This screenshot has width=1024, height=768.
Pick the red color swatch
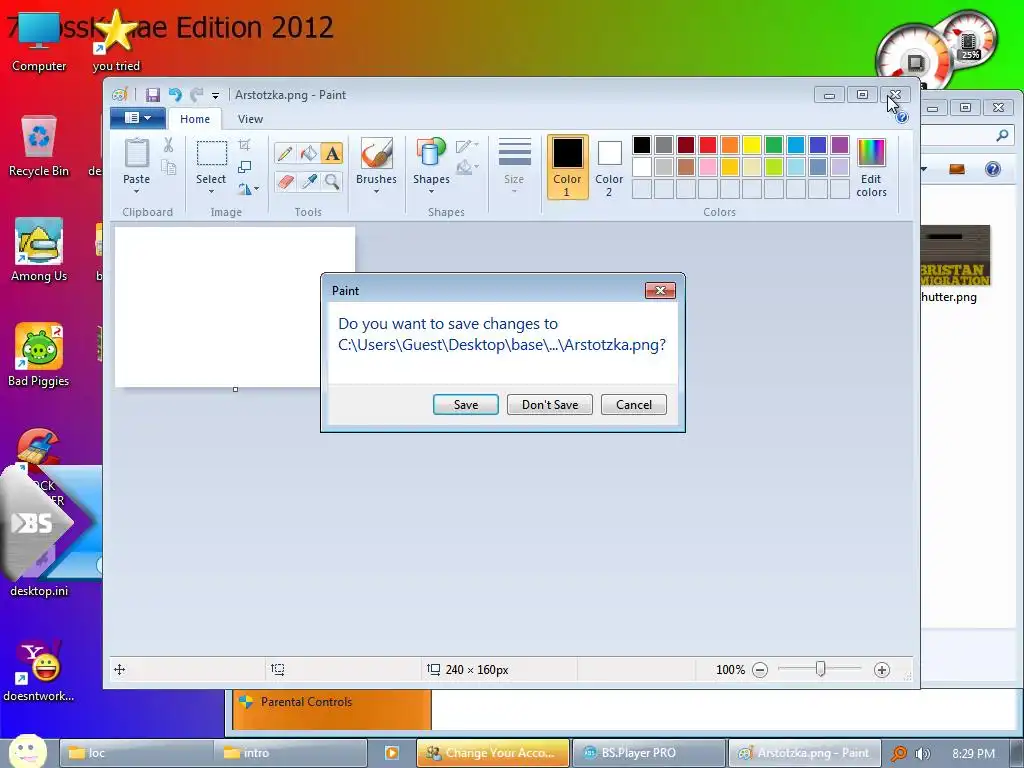tap(707, 145)
